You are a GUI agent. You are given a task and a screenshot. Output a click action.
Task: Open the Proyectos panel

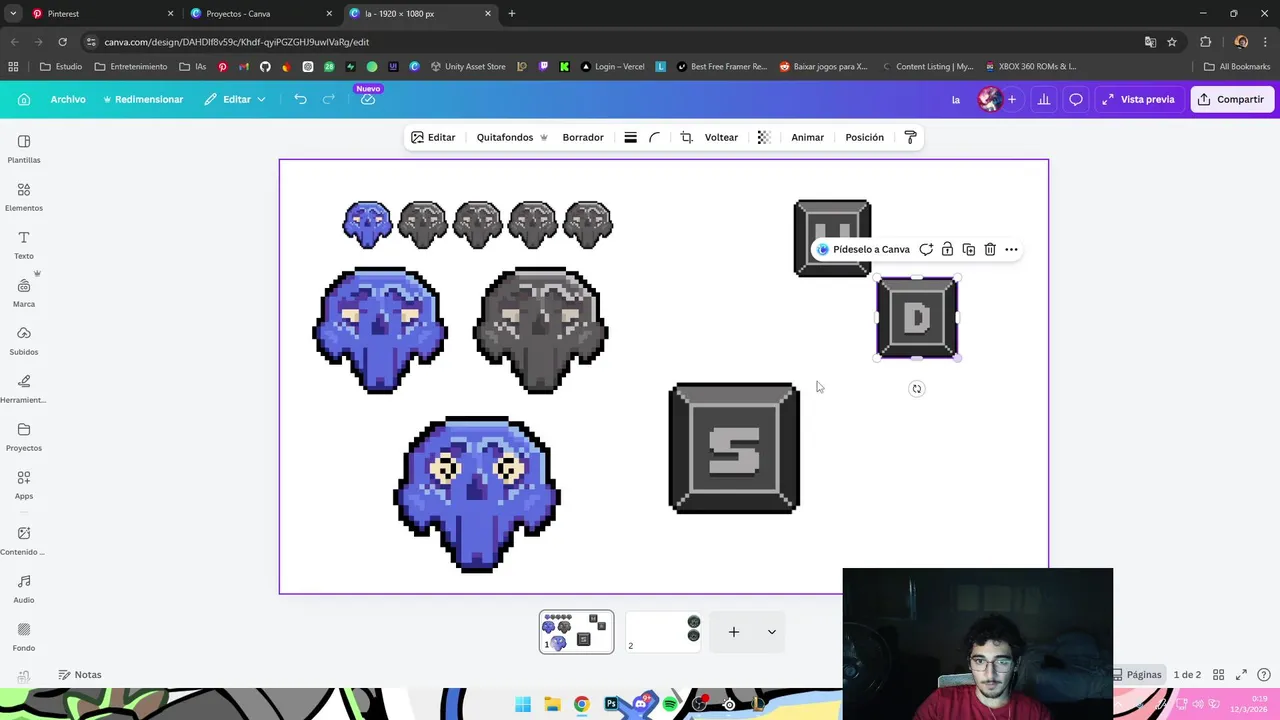(24, 436)
